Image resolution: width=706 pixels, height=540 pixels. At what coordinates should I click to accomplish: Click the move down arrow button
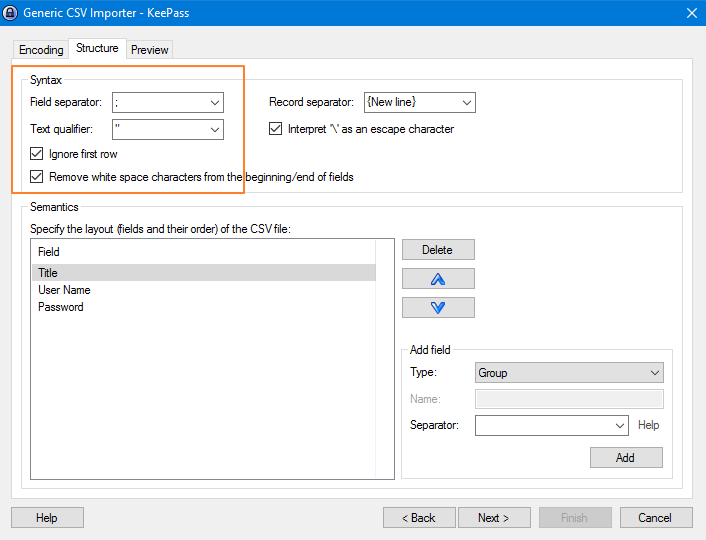[438, 308]
